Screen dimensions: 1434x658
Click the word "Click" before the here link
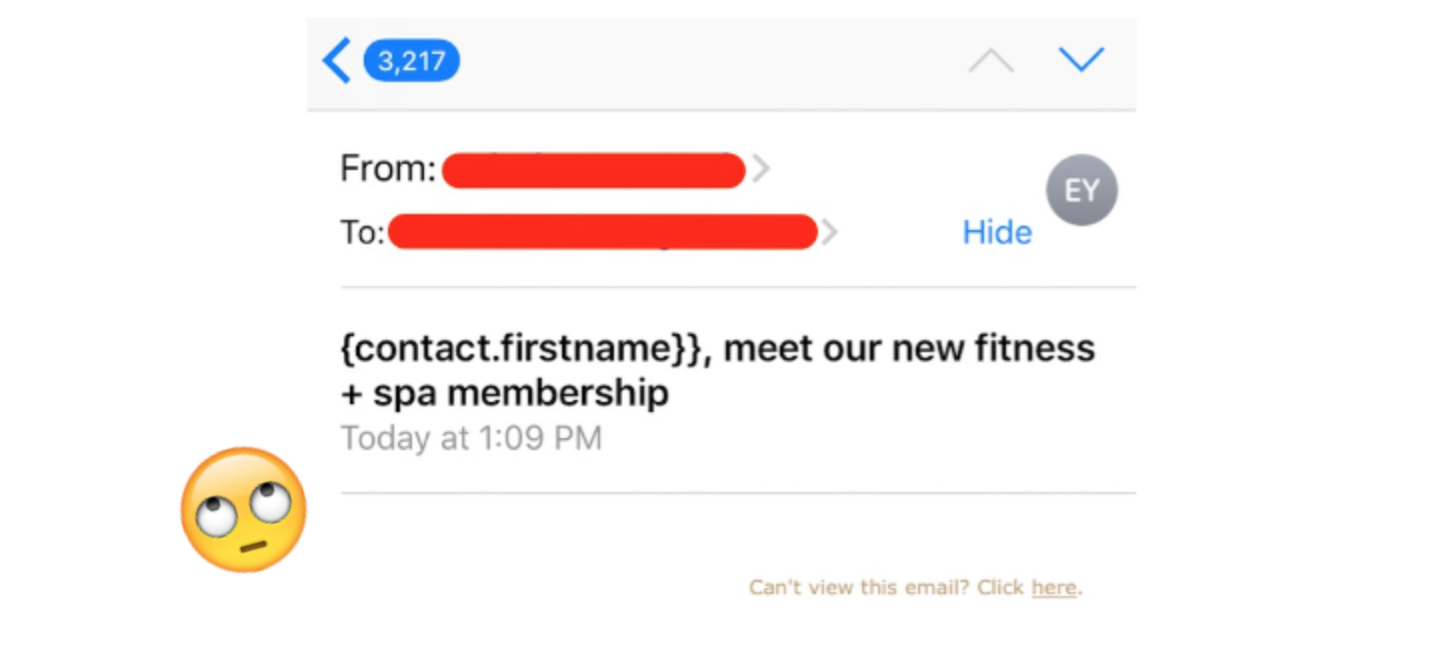coord(1000,588)
